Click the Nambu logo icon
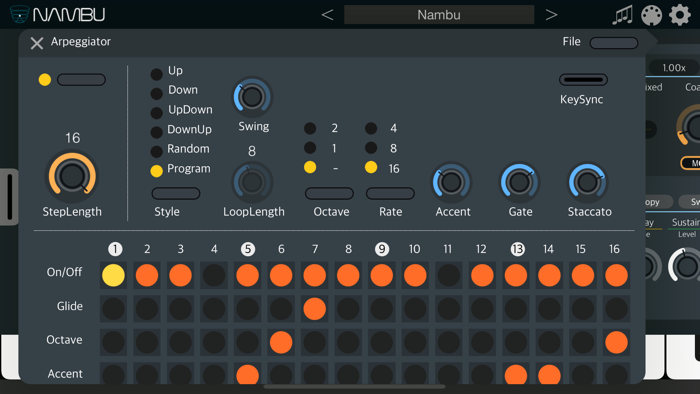This screenshot has width=700, height=394. (x=19, y=14)
